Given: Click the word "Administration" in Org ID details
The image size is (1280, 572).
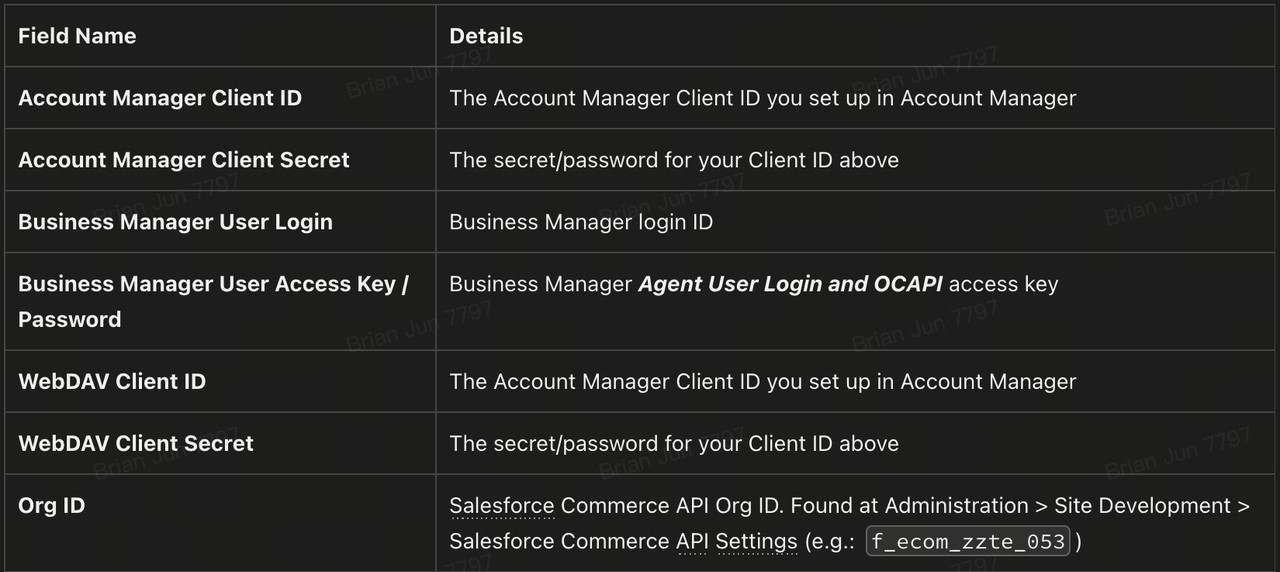Looking at the screenshot, I should click(x=956, y=506).
